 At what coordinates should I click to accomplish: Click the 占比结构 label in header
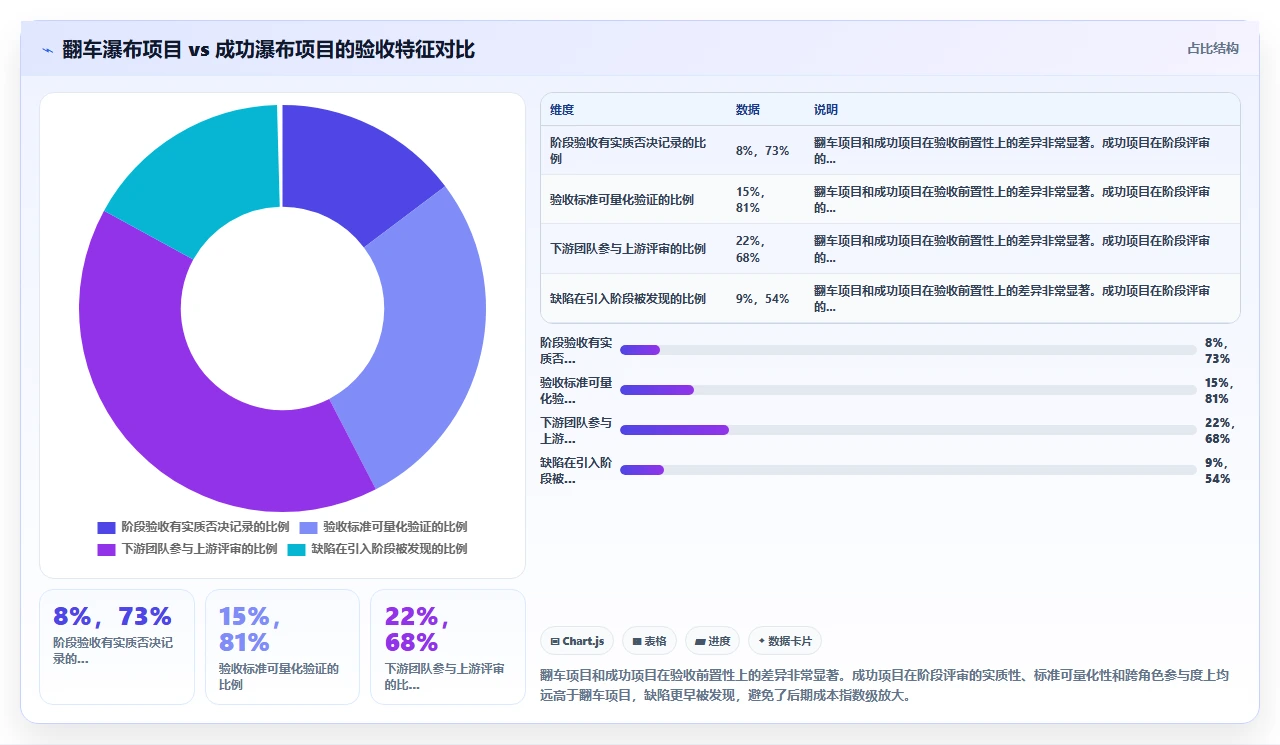(x=1212, y=49)
